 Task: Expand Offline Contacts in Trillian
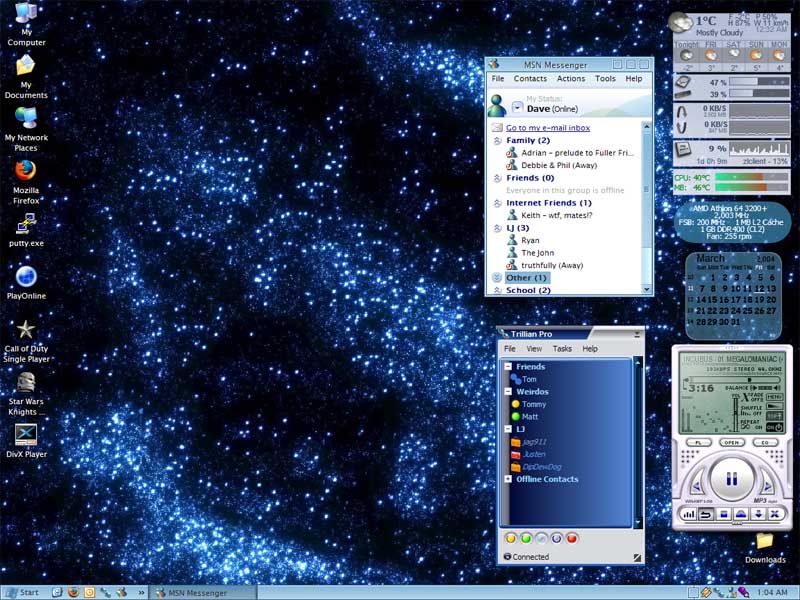[x=508, y=479]
